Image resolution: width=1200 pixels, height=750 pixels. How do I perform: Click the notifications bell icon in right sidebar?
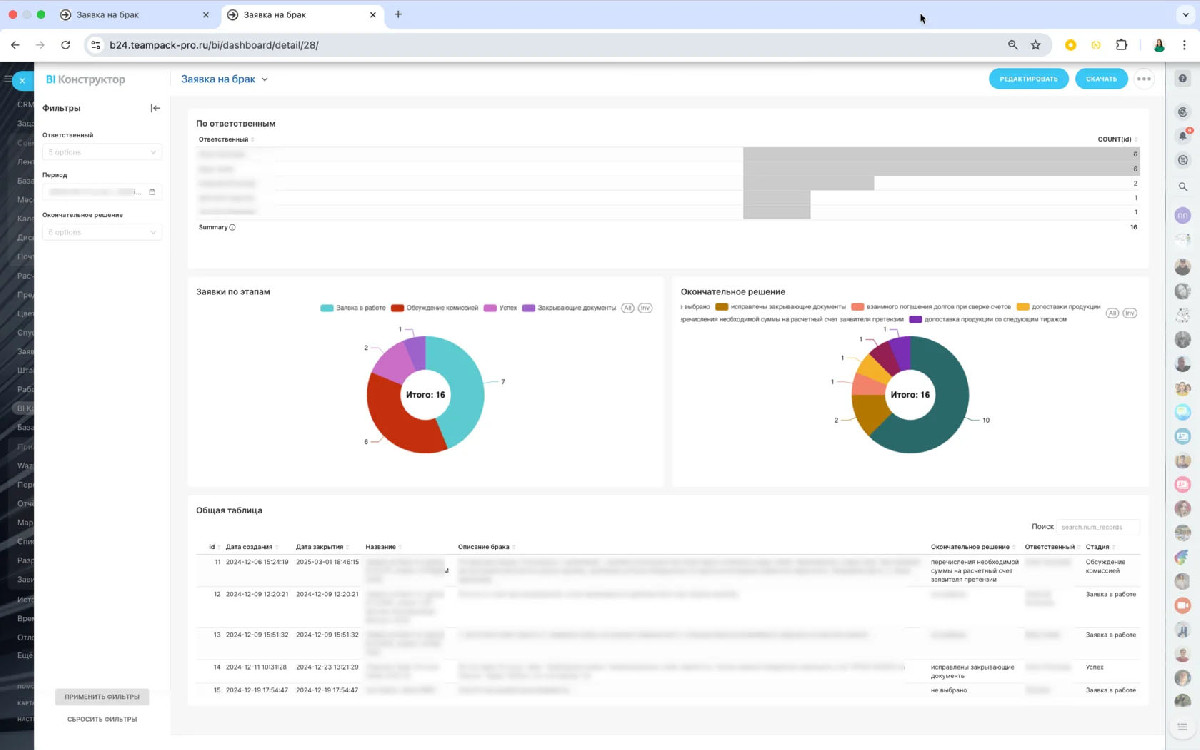[x=1182, y=136]
